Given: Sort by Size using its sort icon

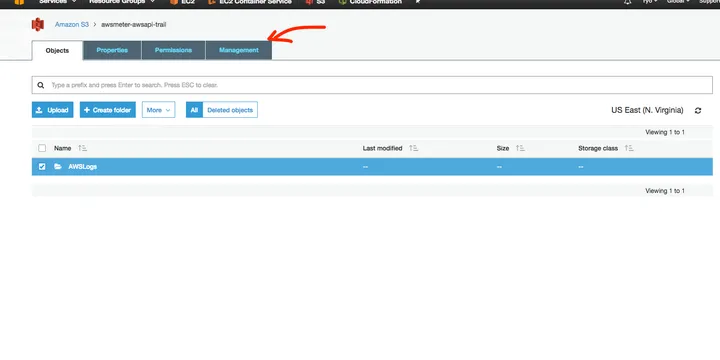Looking at the screenshot, I should 520,148.
